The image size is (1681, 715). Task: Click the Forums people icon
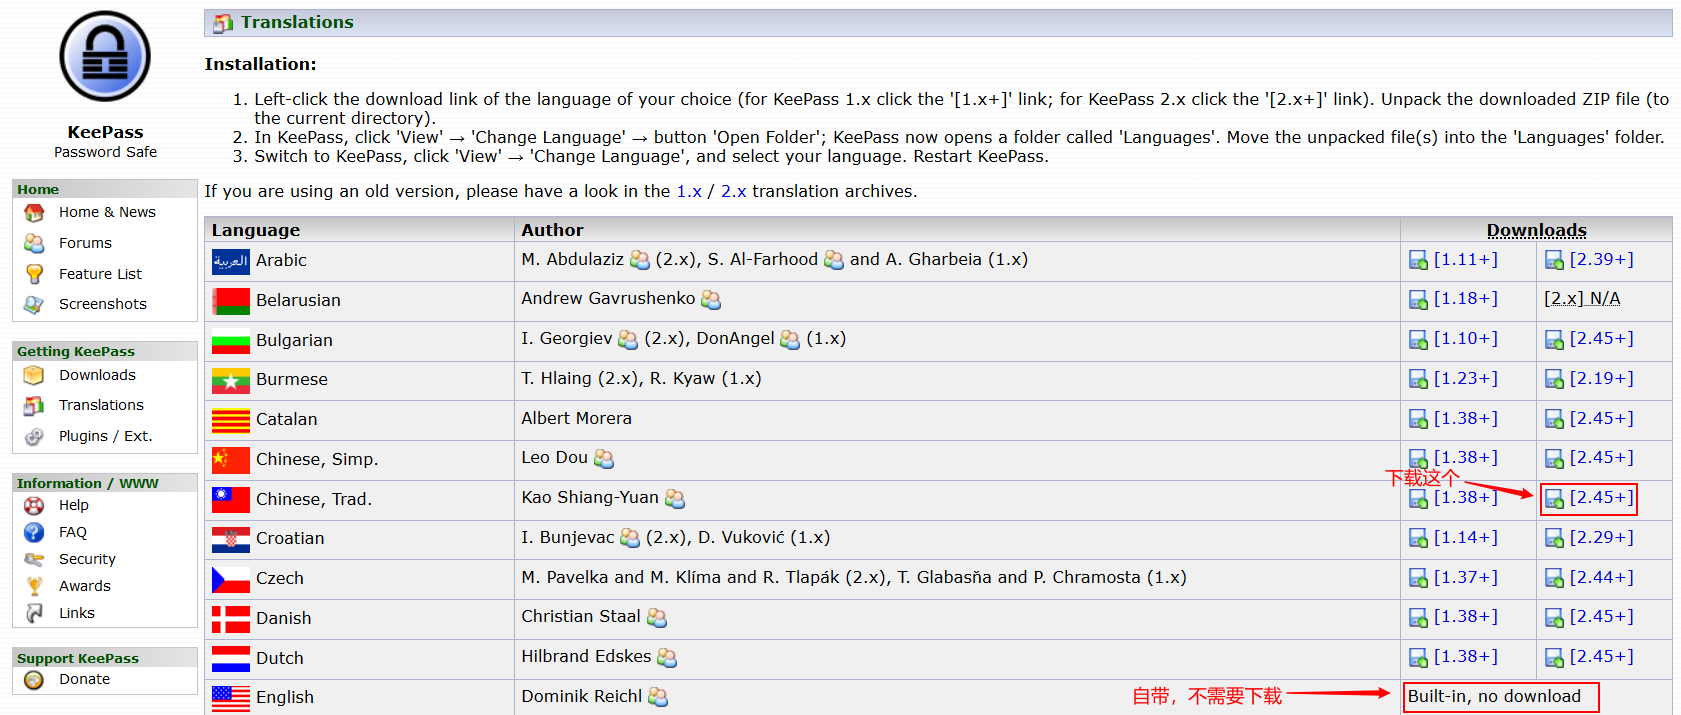[x=34, y=243]
